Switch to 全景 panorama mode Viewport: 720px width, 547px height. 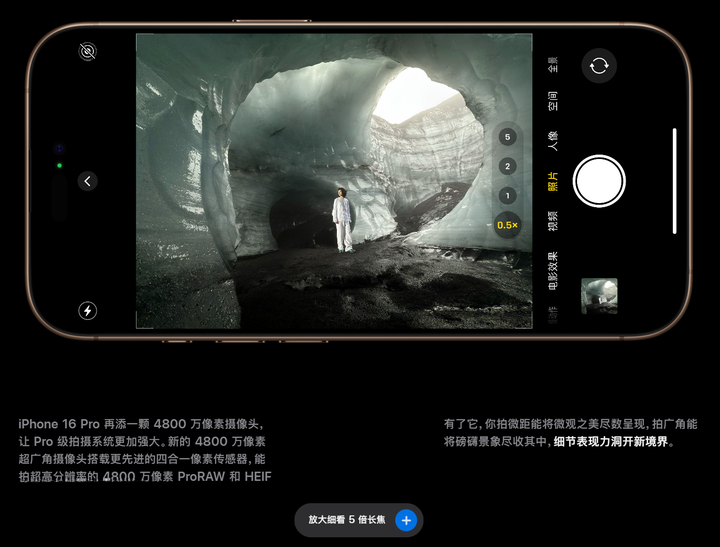pos(553,64)
